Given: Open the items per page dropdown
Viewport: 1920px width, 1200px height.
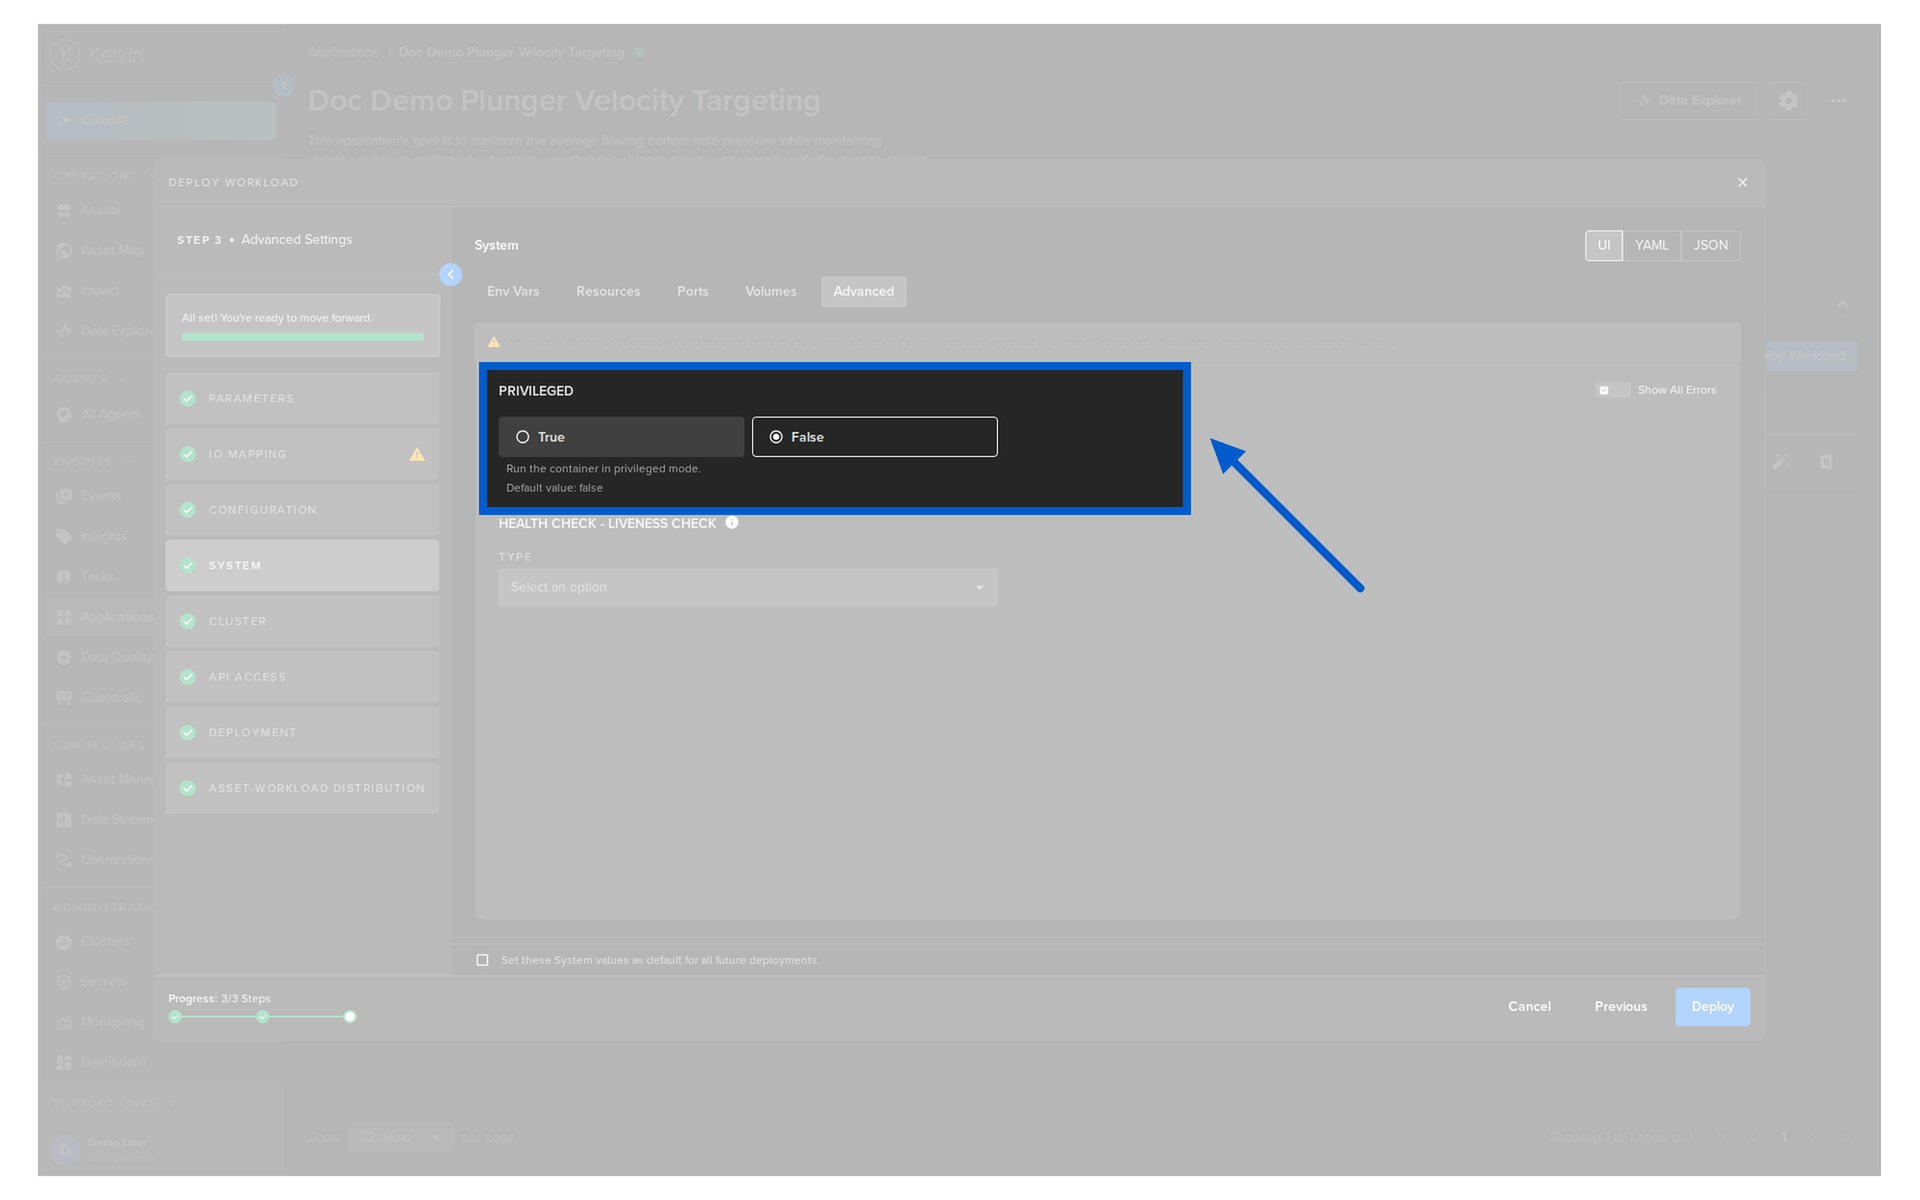Looking at the screenshot, I should pos(400,1137).
